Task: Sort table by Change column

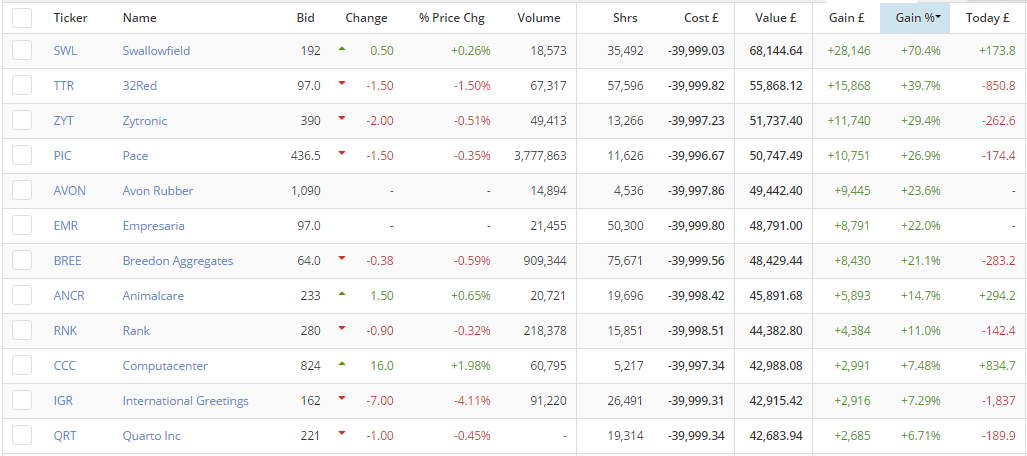Action: [366, 18]
